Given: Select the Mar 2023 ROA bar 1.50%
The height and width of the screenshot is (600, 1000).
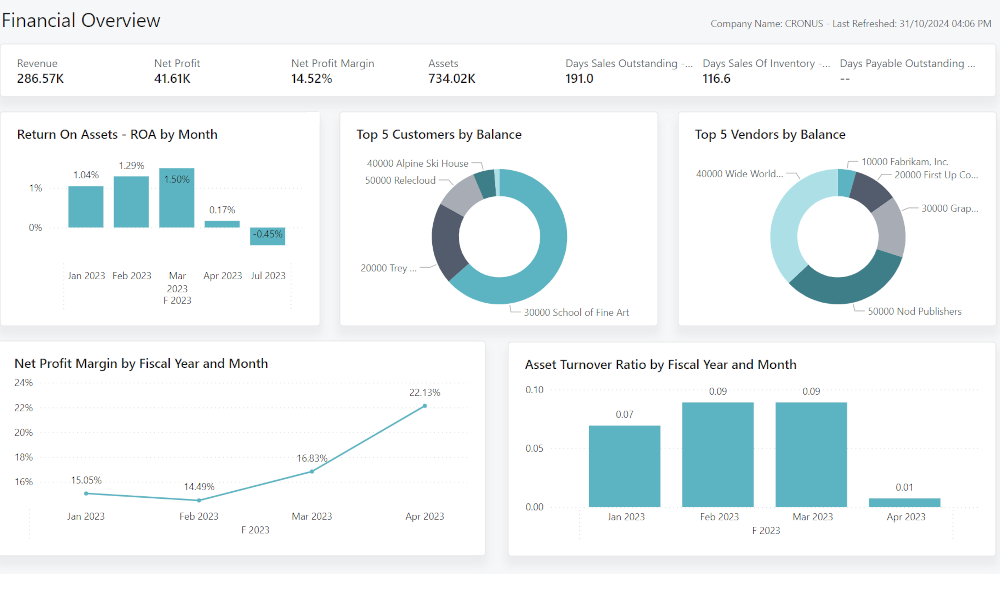Looking at the screenshot, I should pos(177,198).
